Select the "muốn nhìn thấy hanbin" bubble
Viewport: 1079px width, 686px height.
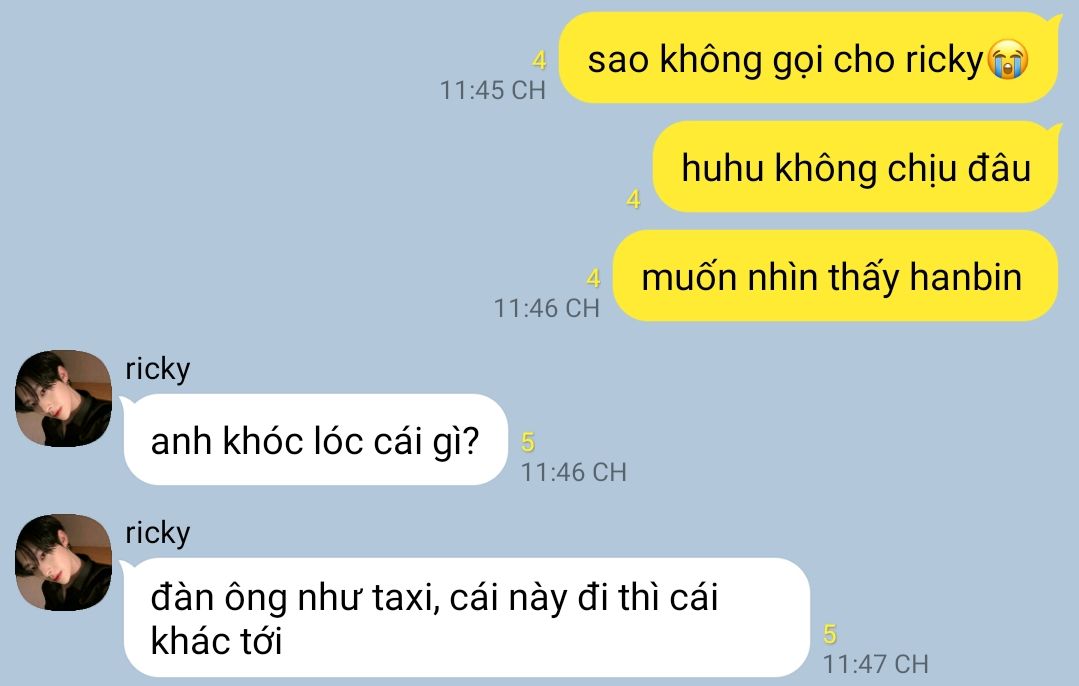[x=835, y=275]
